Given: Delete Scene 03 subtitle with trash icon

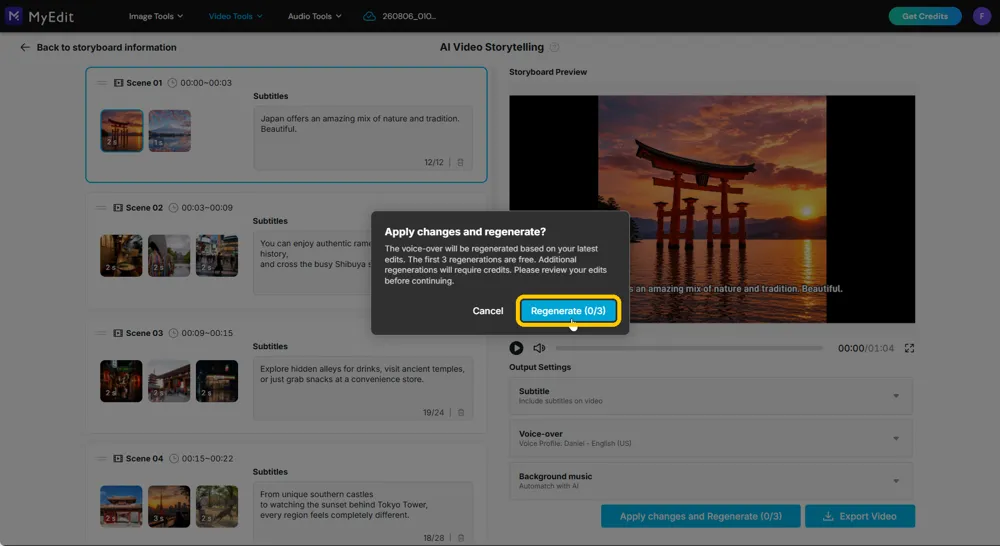Looking at the screenshot, I should (461, 413).
